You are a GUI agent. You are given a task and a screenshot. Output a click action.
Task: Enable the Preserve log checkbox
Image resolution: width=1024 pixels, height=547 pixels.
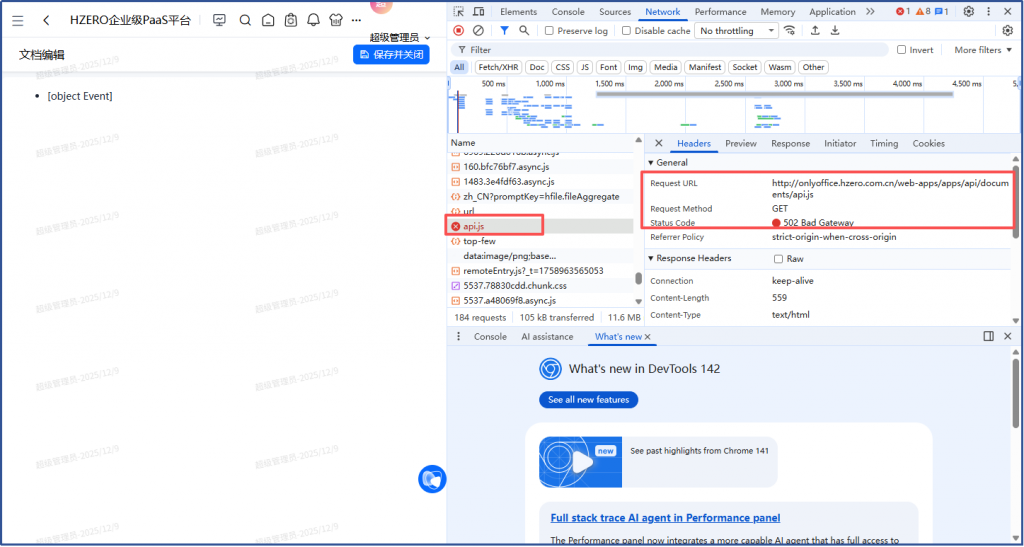pyautogui.click(x=548, y=31)
